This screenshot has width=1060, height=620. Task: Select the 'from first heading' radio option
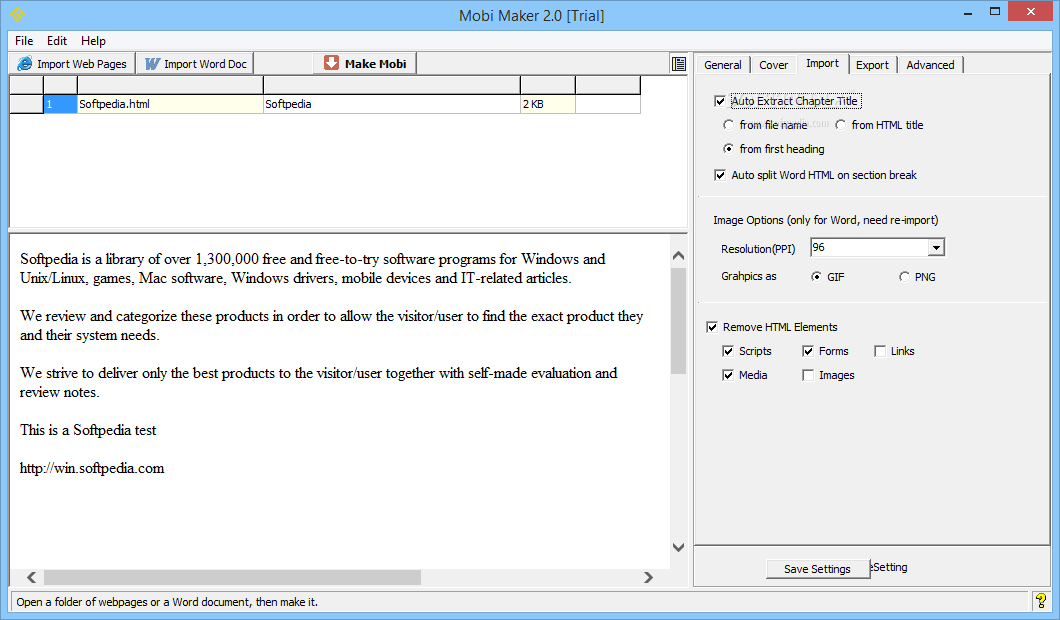[x=728, y=149]
